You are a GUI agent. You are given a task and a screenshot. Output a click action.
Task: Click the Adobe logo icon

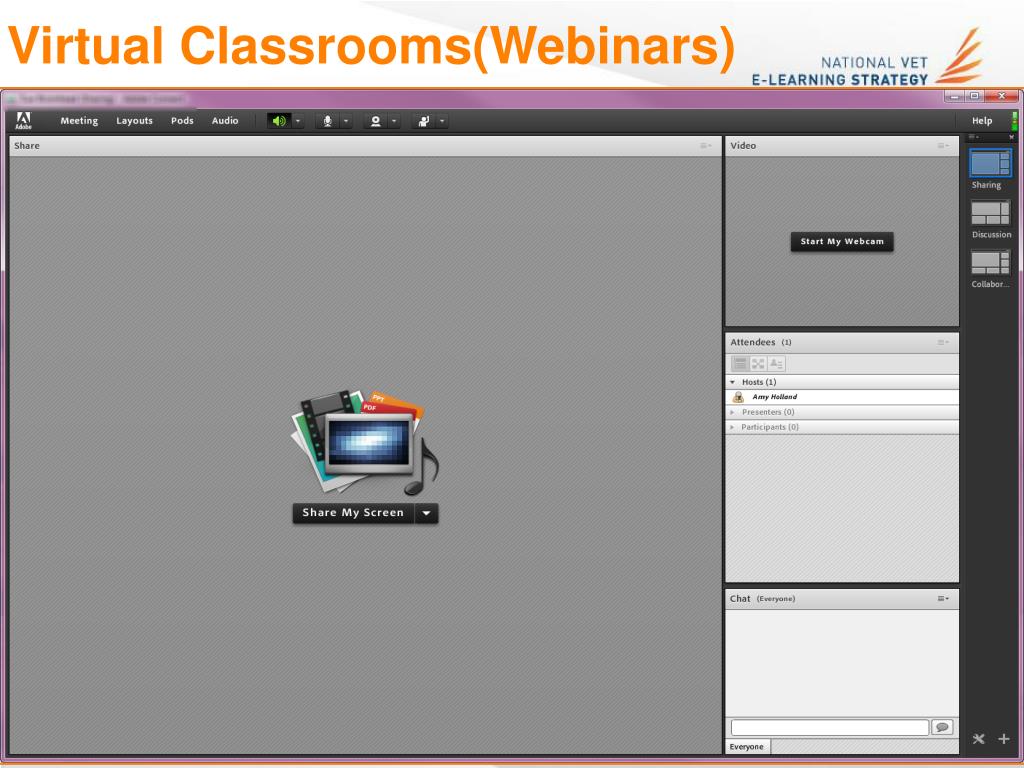24,121
